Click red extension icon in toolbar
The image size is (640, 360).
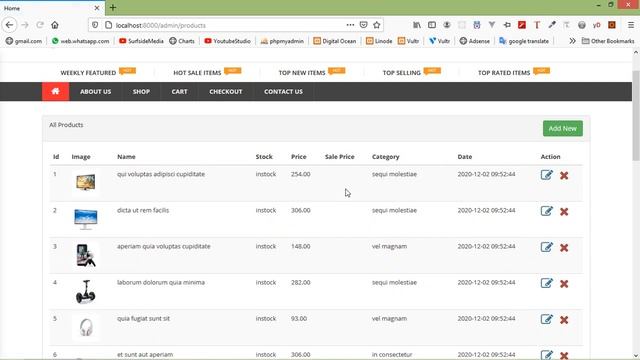click(x=522, y=25)
